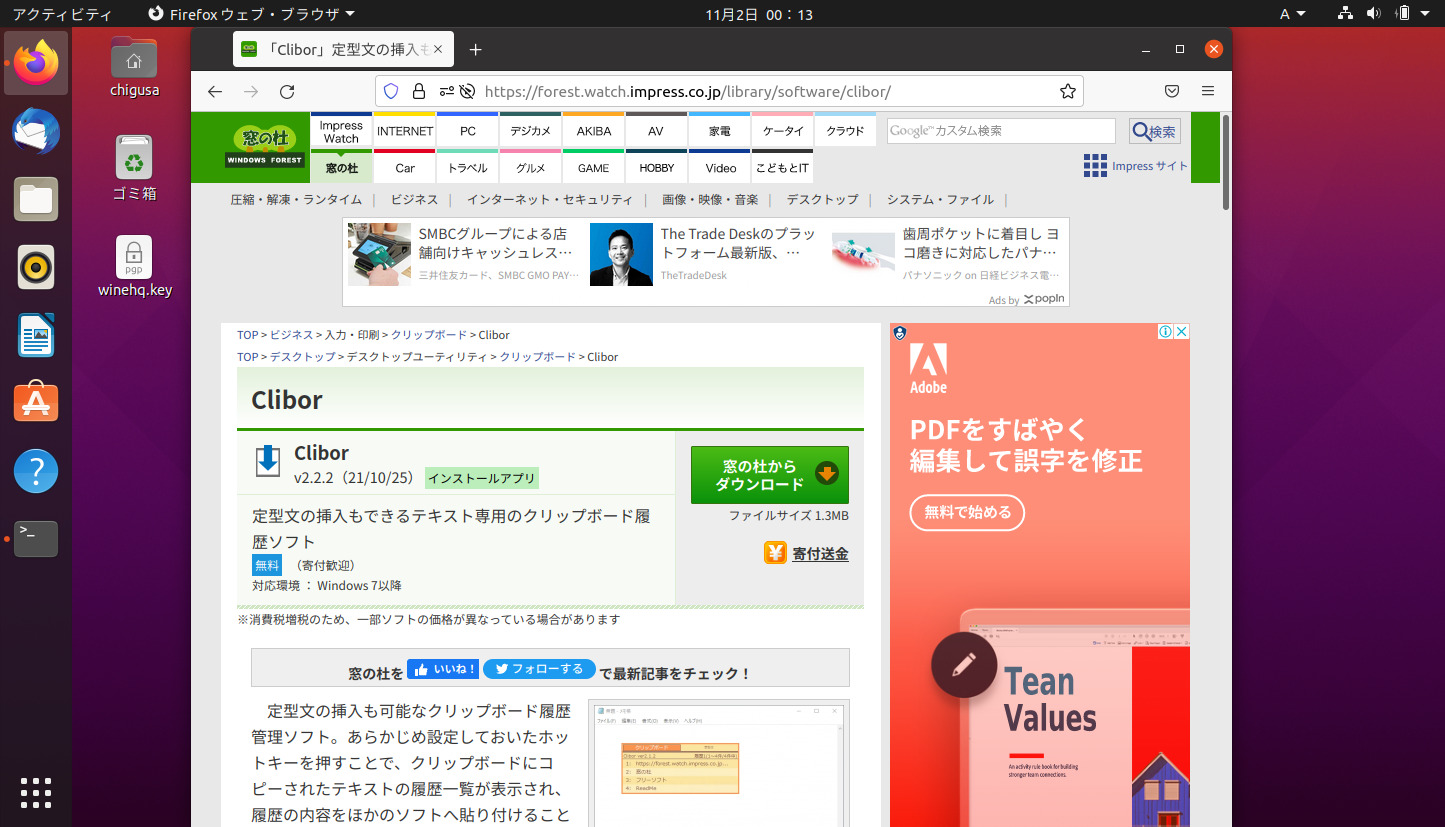This screenshot has width=1445, height=827.
Task: Open the こどもとIT site tab
Action: [783, 166]
